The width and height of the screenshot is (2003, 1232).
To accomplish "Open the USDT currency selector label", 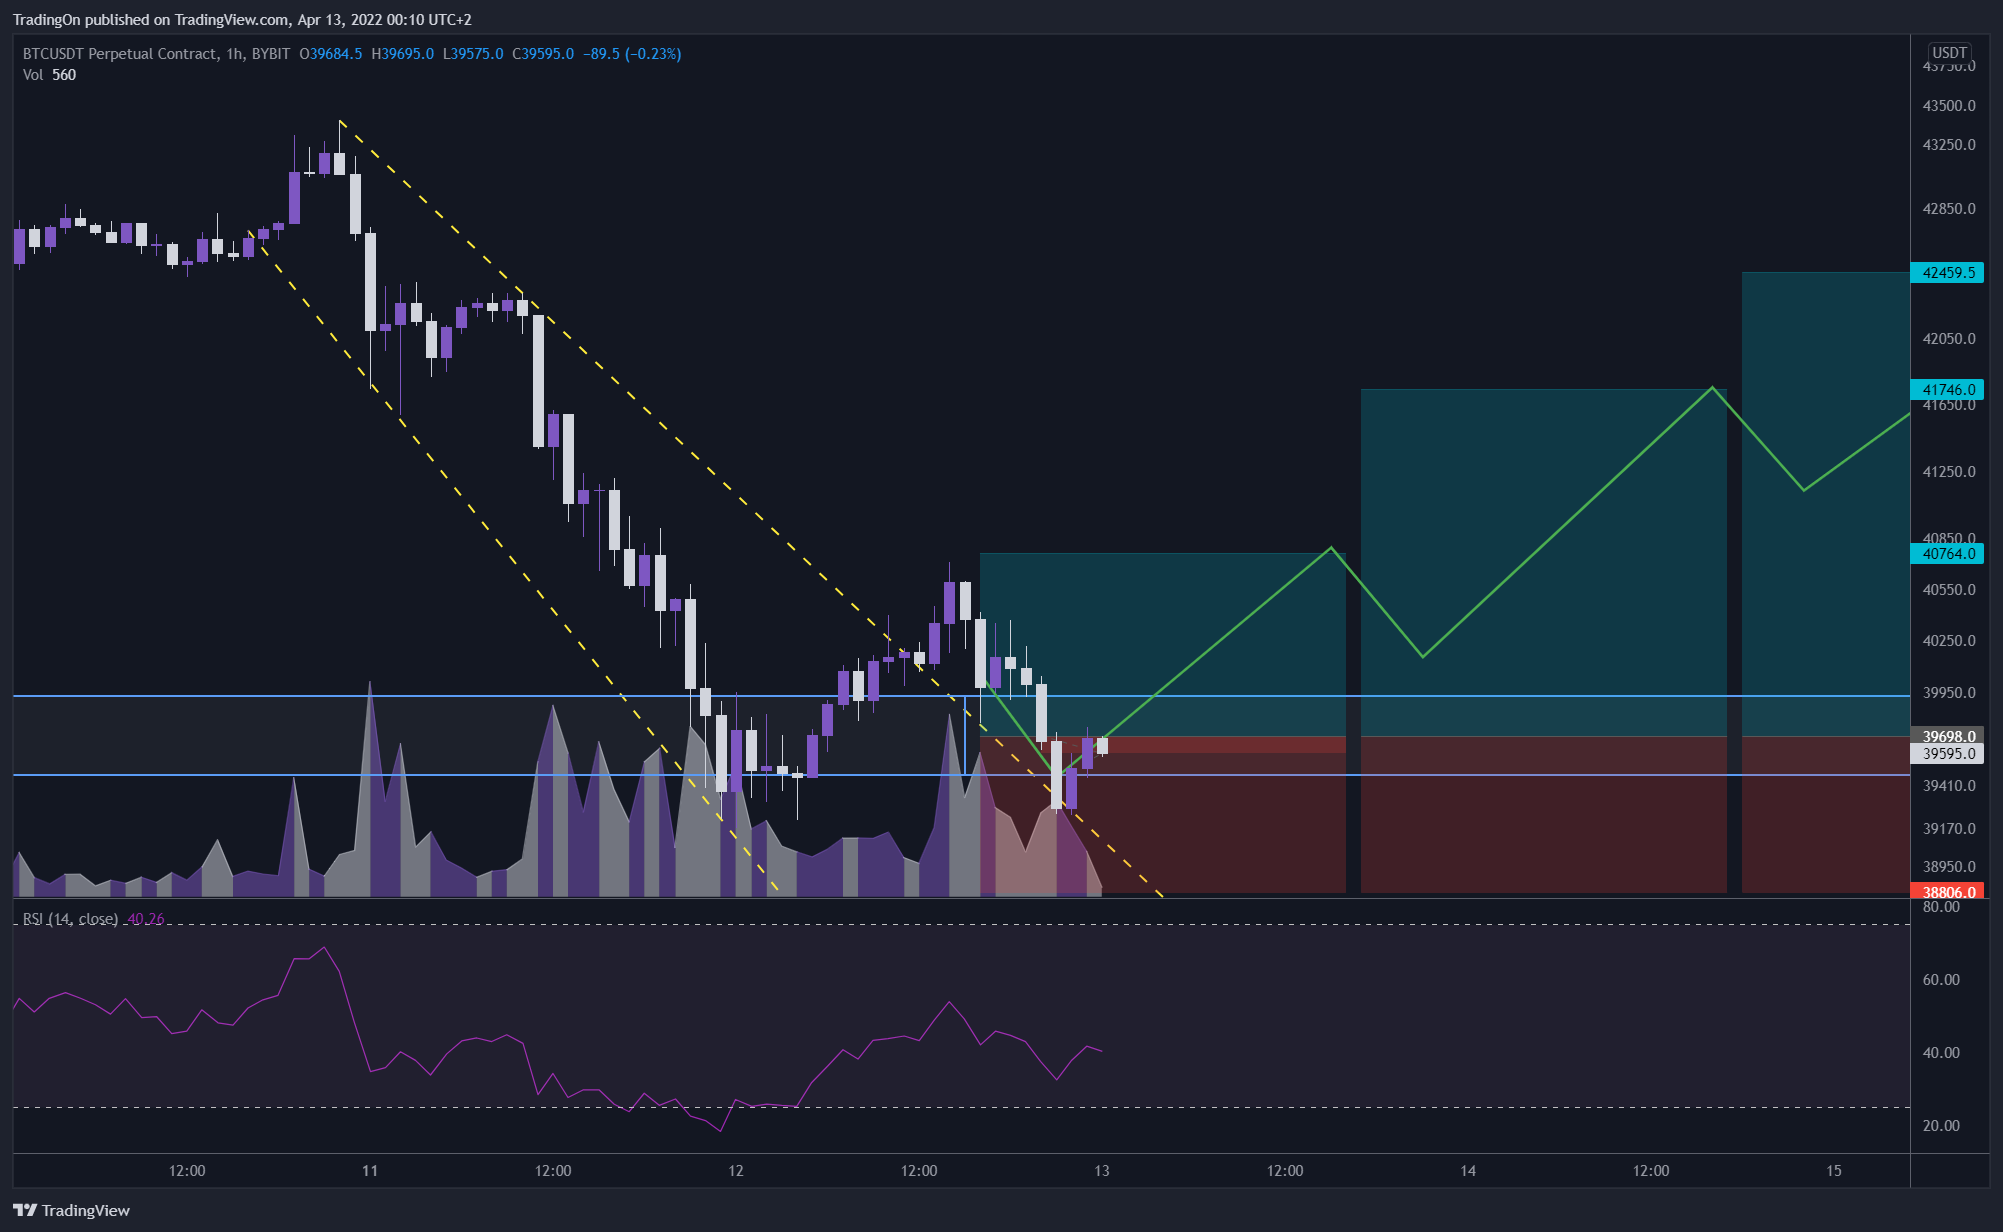I will (1949, 53).
